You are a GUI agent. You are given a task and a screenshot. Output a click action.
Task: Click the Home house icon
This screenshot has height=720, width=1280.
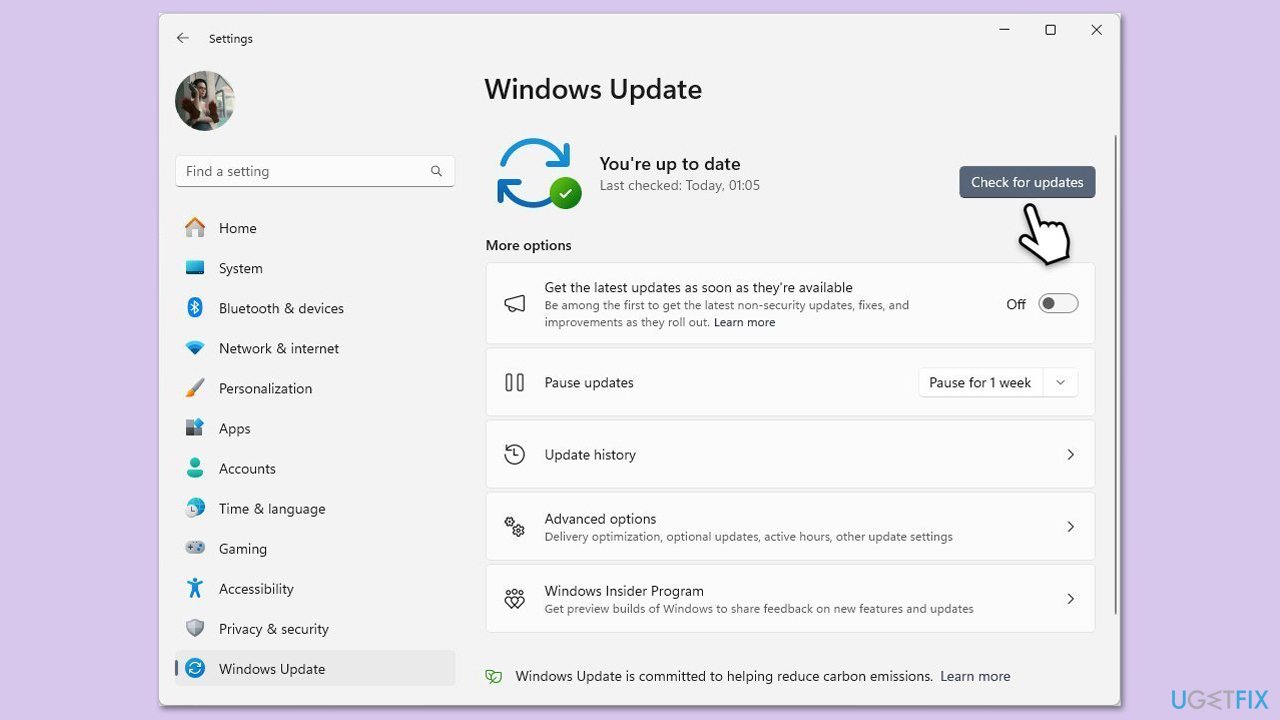click(196, 228)
